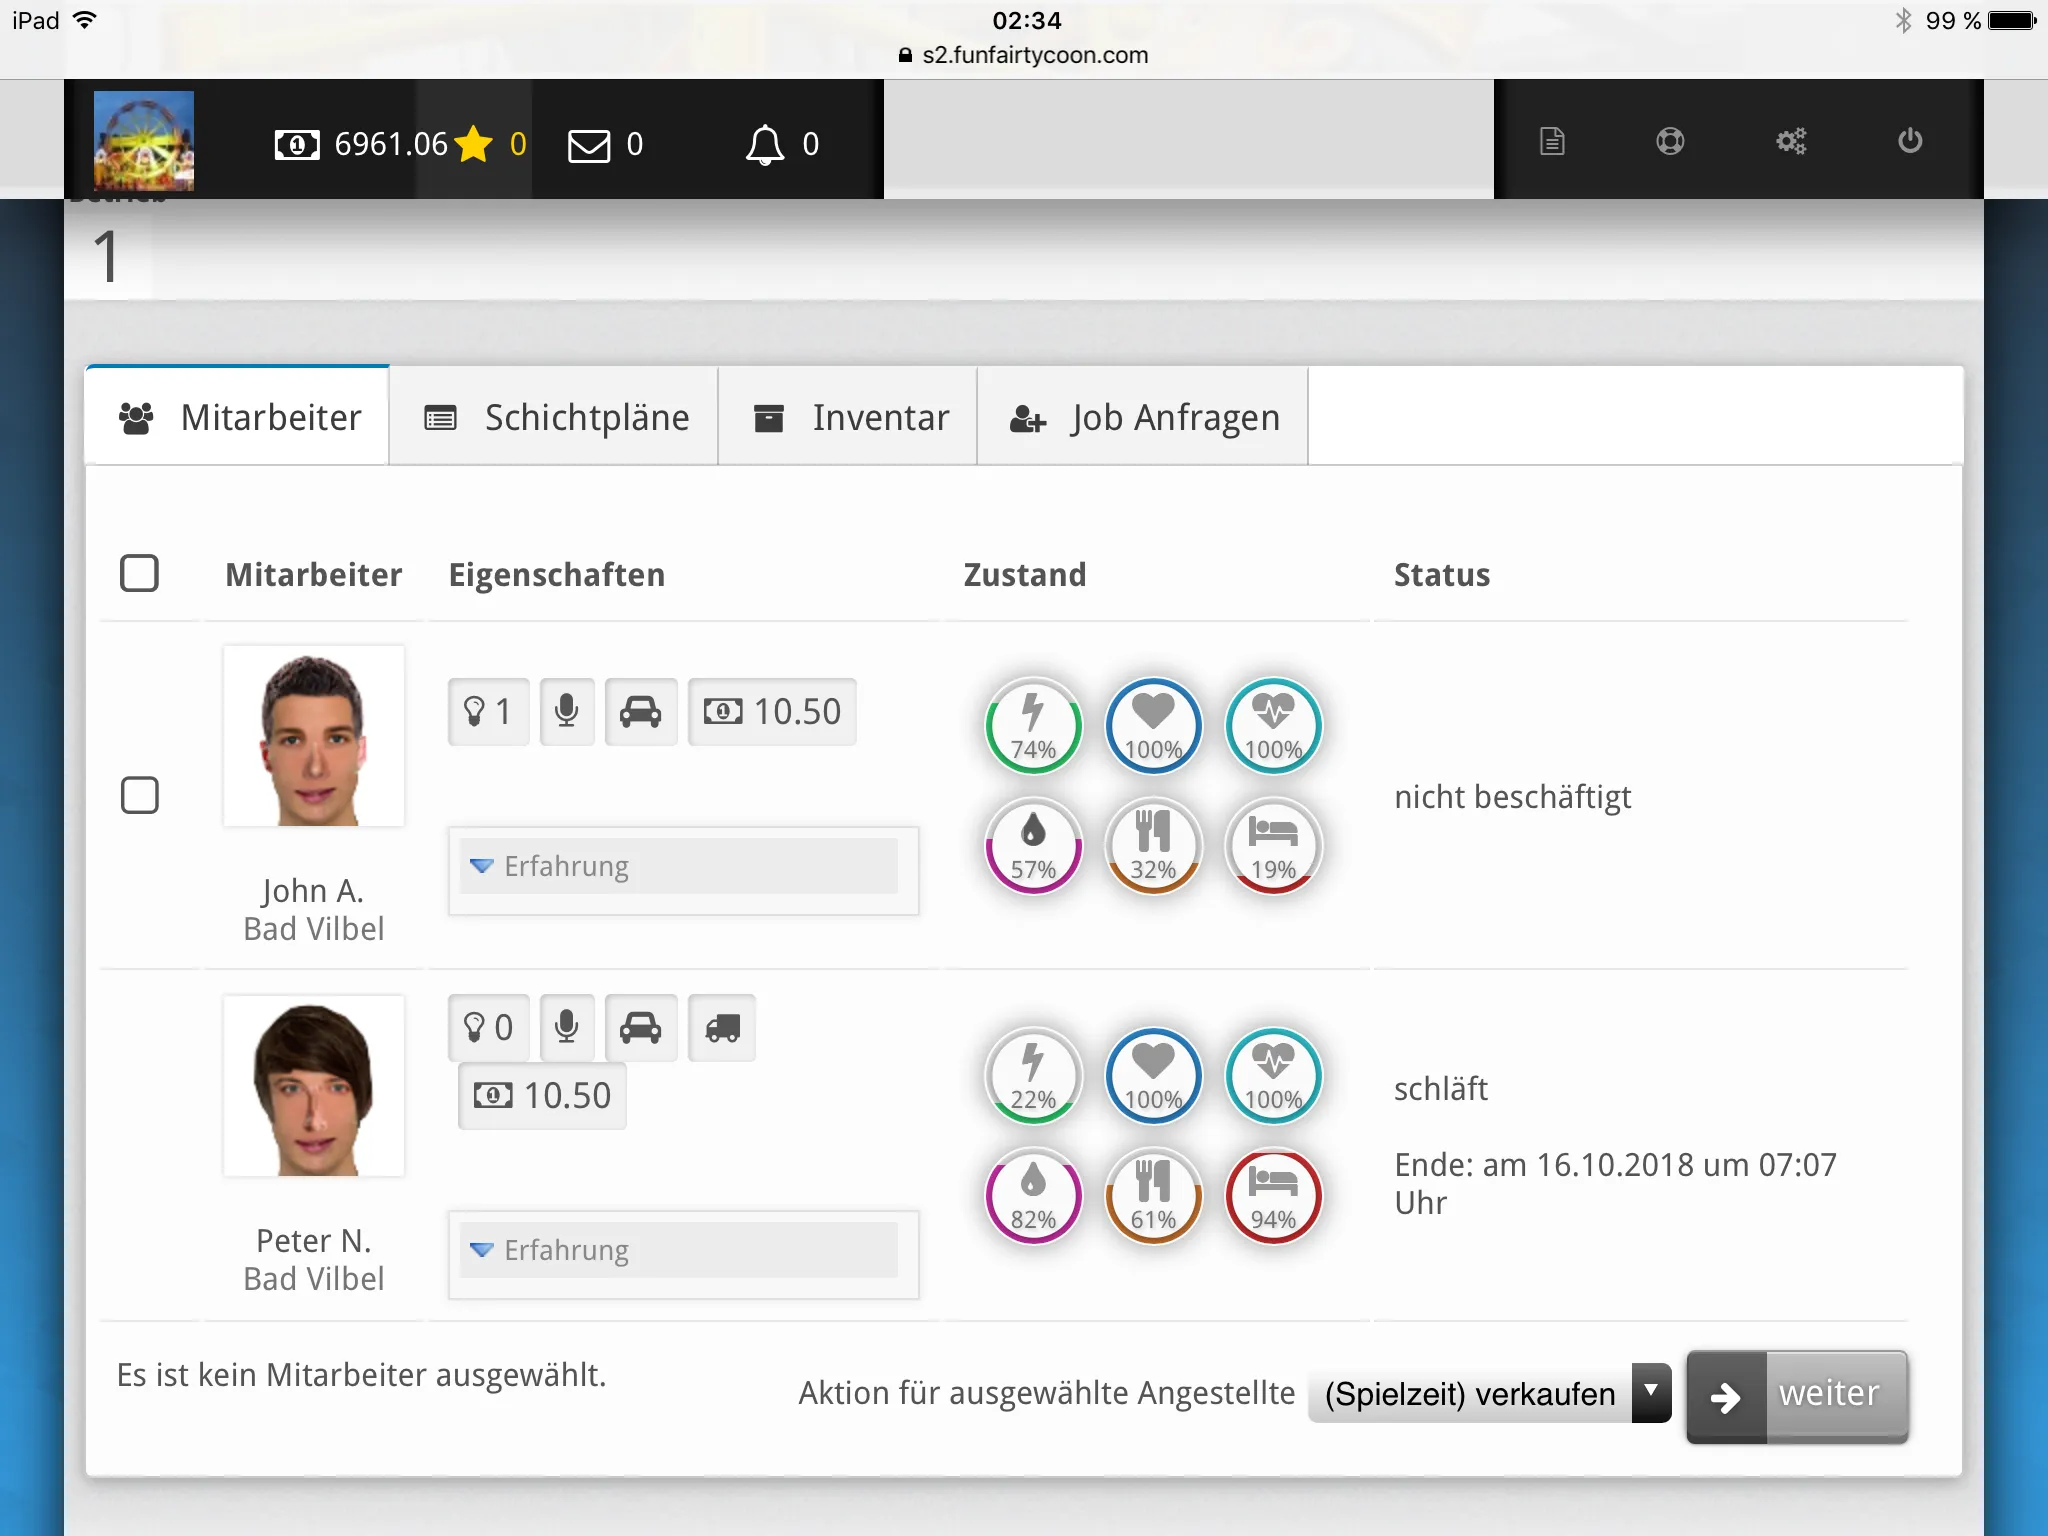Open the mail envelope icon in header
The image size is (2048, 1536).
pos(589,145)
